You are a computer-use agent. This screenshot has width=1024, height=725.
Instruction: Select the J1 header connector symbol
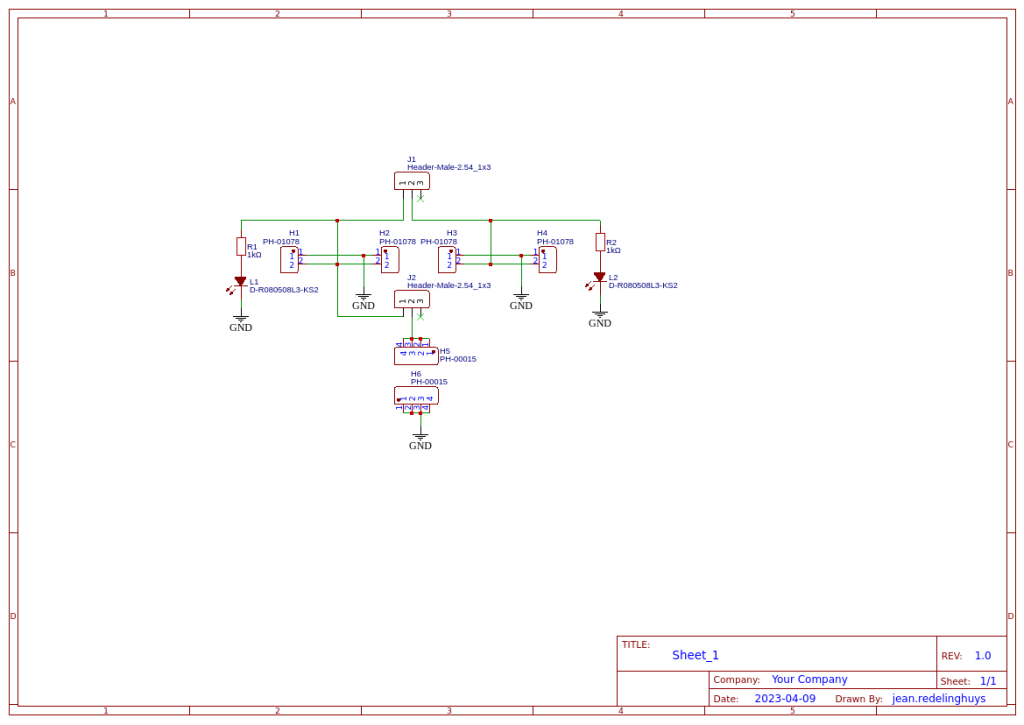pyautogui.click(x=411, y=181)
